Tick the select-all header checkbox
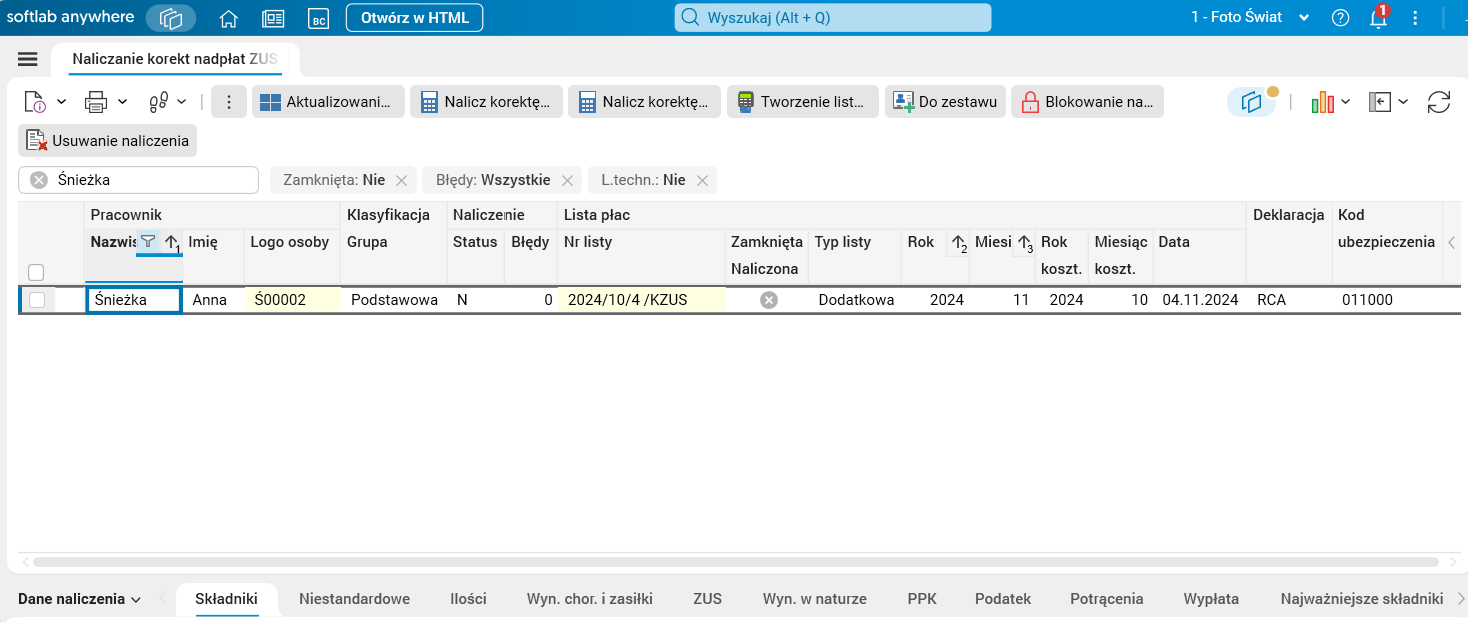The width and height of the screenshot is (1468, 622). coord(36,272)
